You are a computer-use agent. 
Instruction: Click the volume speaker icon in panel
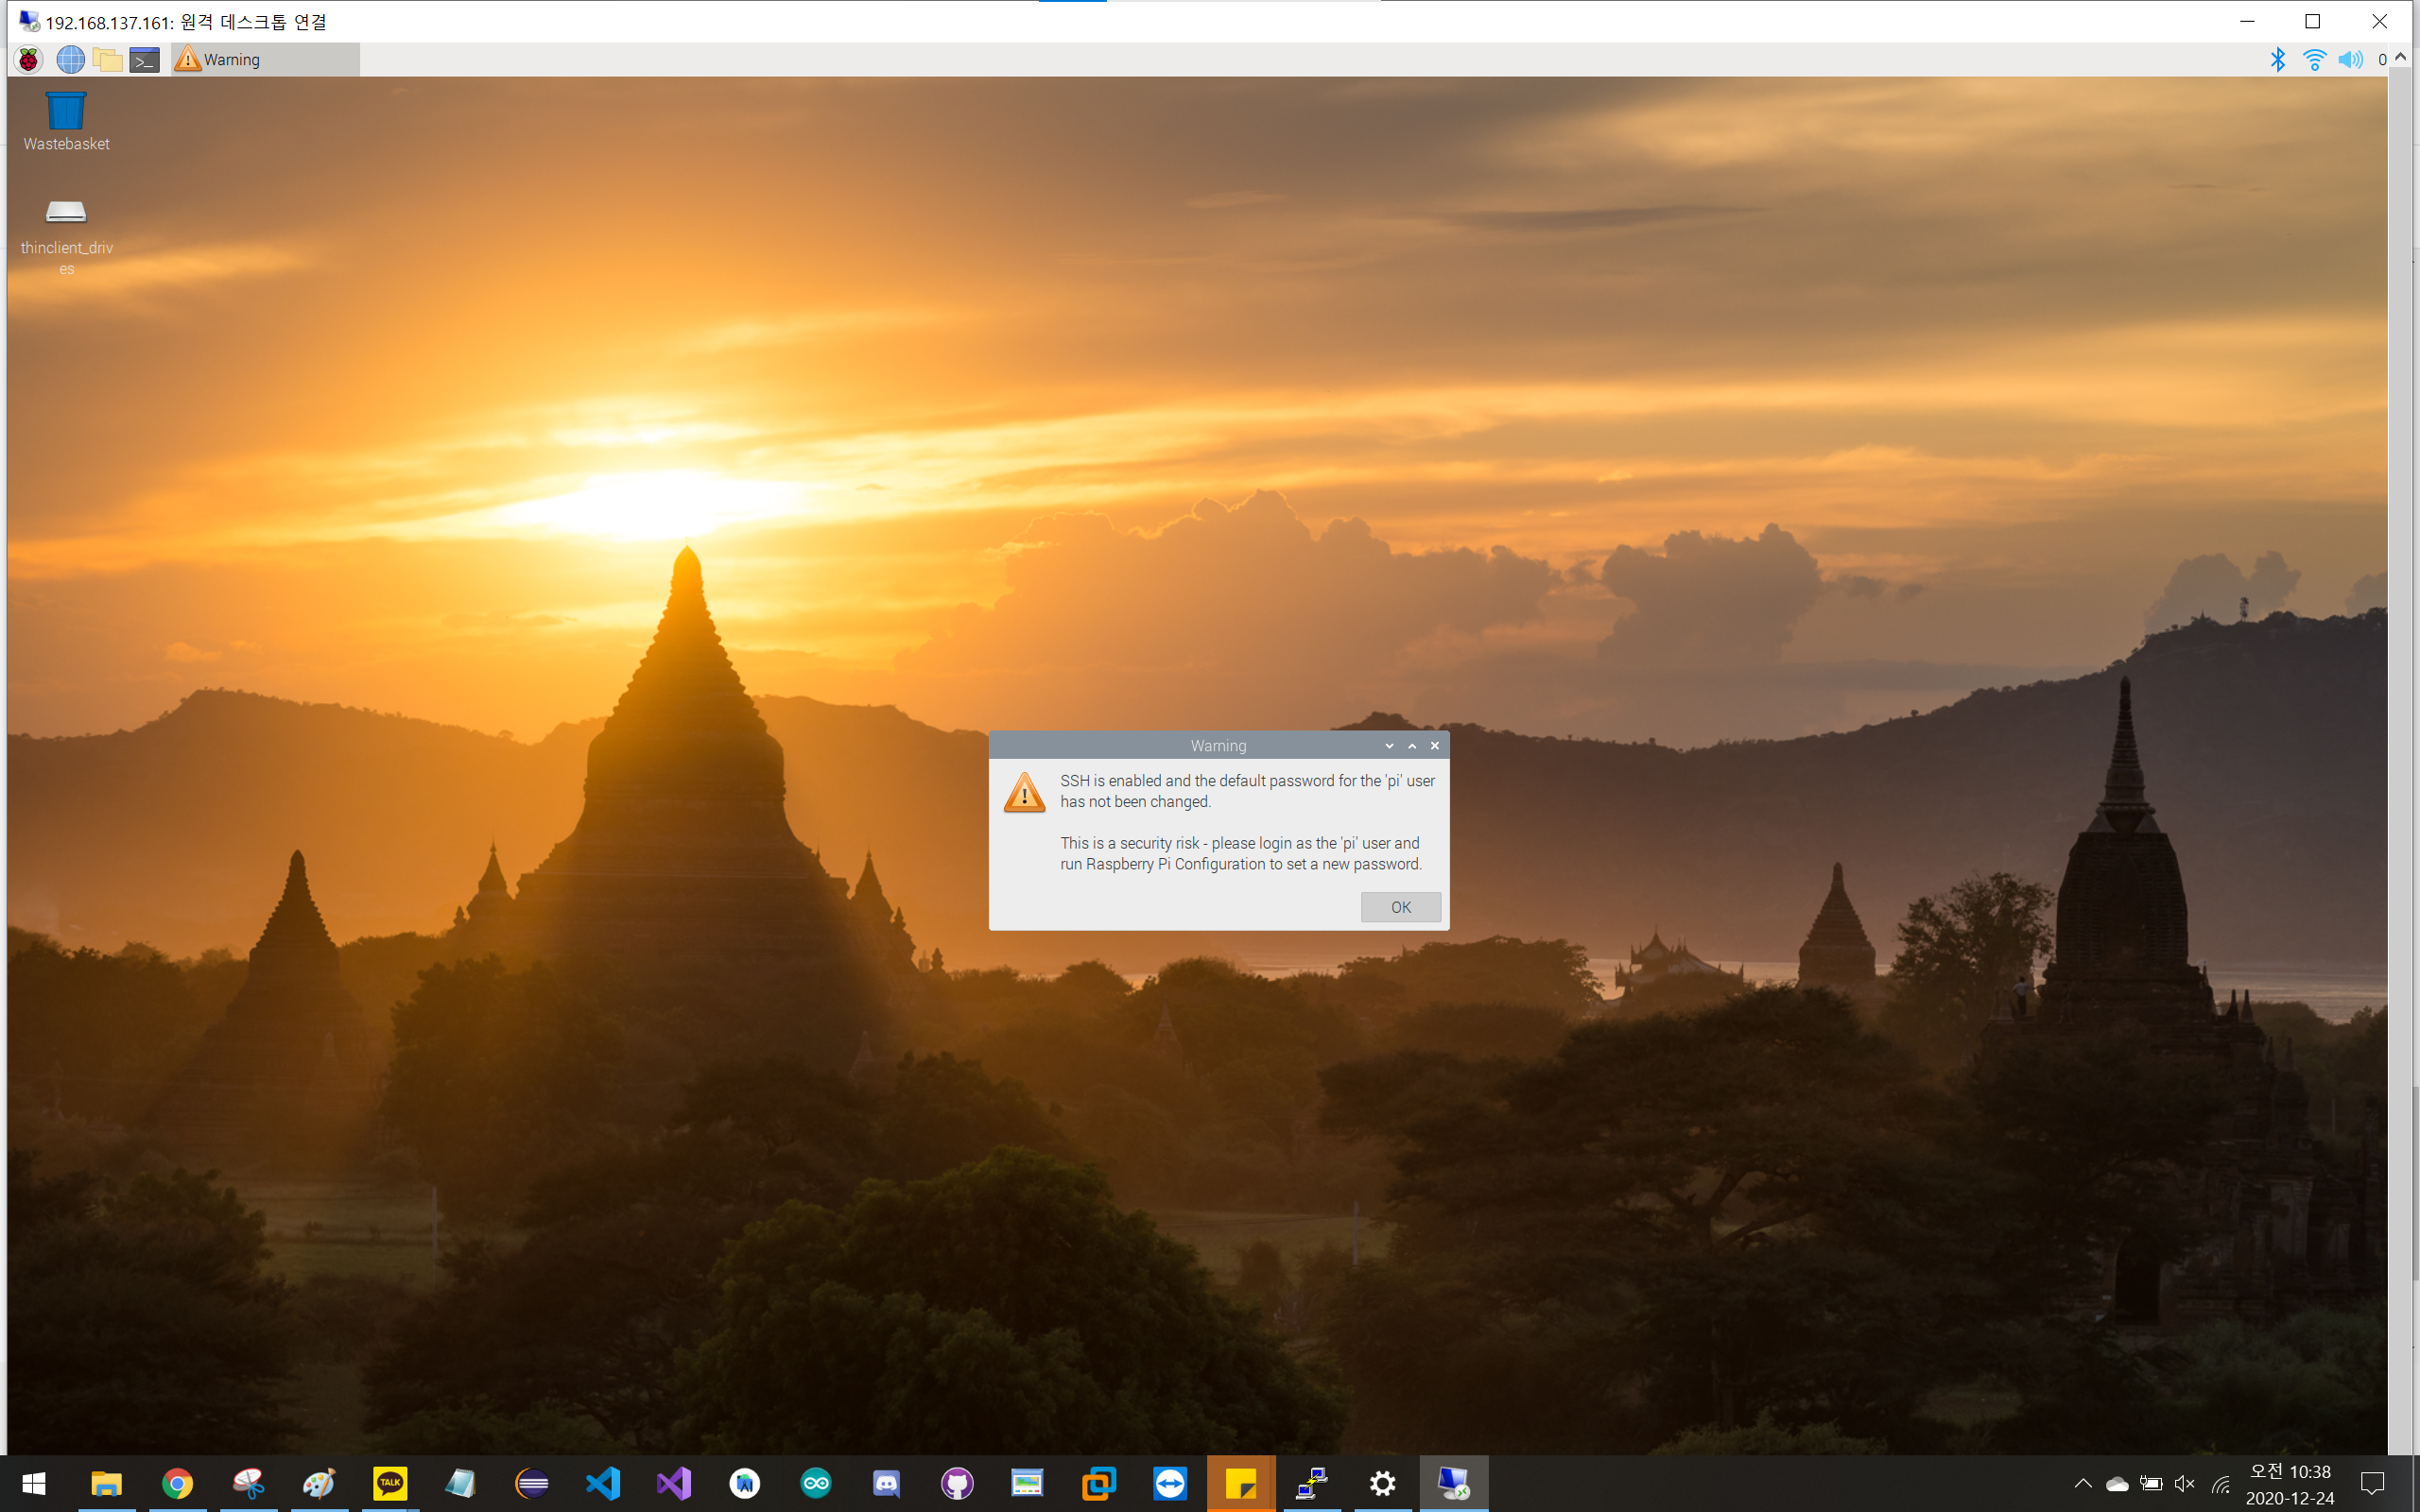[2350, 60]
